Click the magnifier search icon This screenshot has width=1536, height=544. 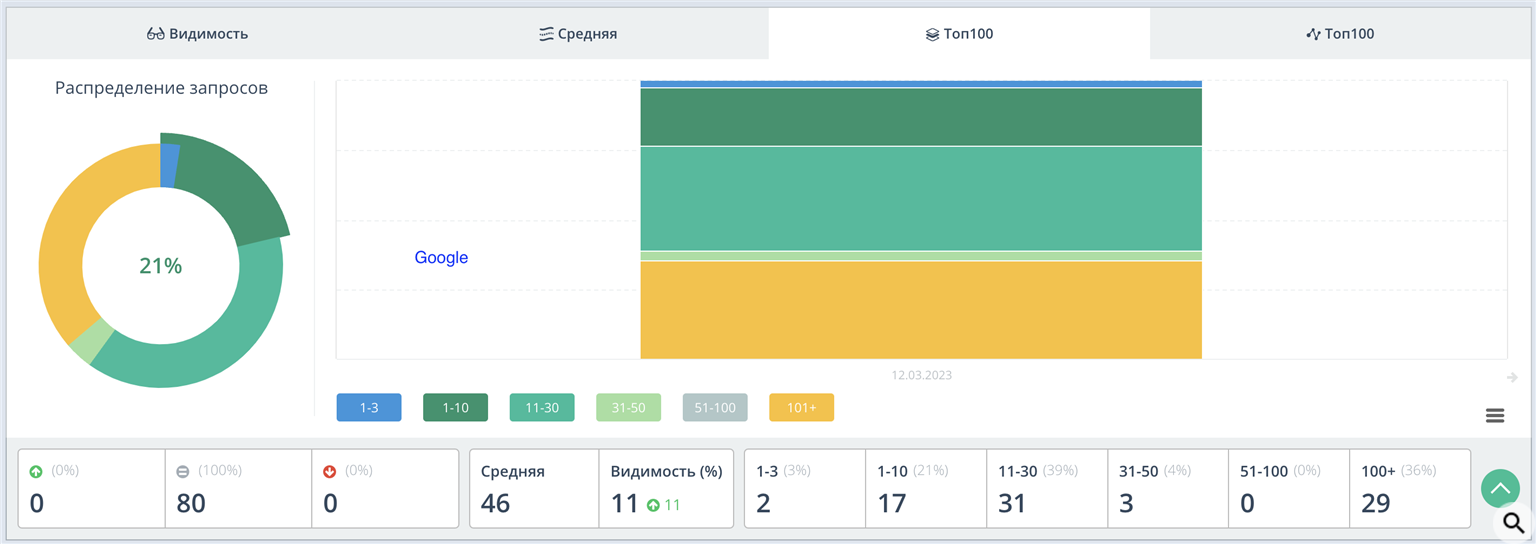pyautogui.click(x=1514, y=523)
